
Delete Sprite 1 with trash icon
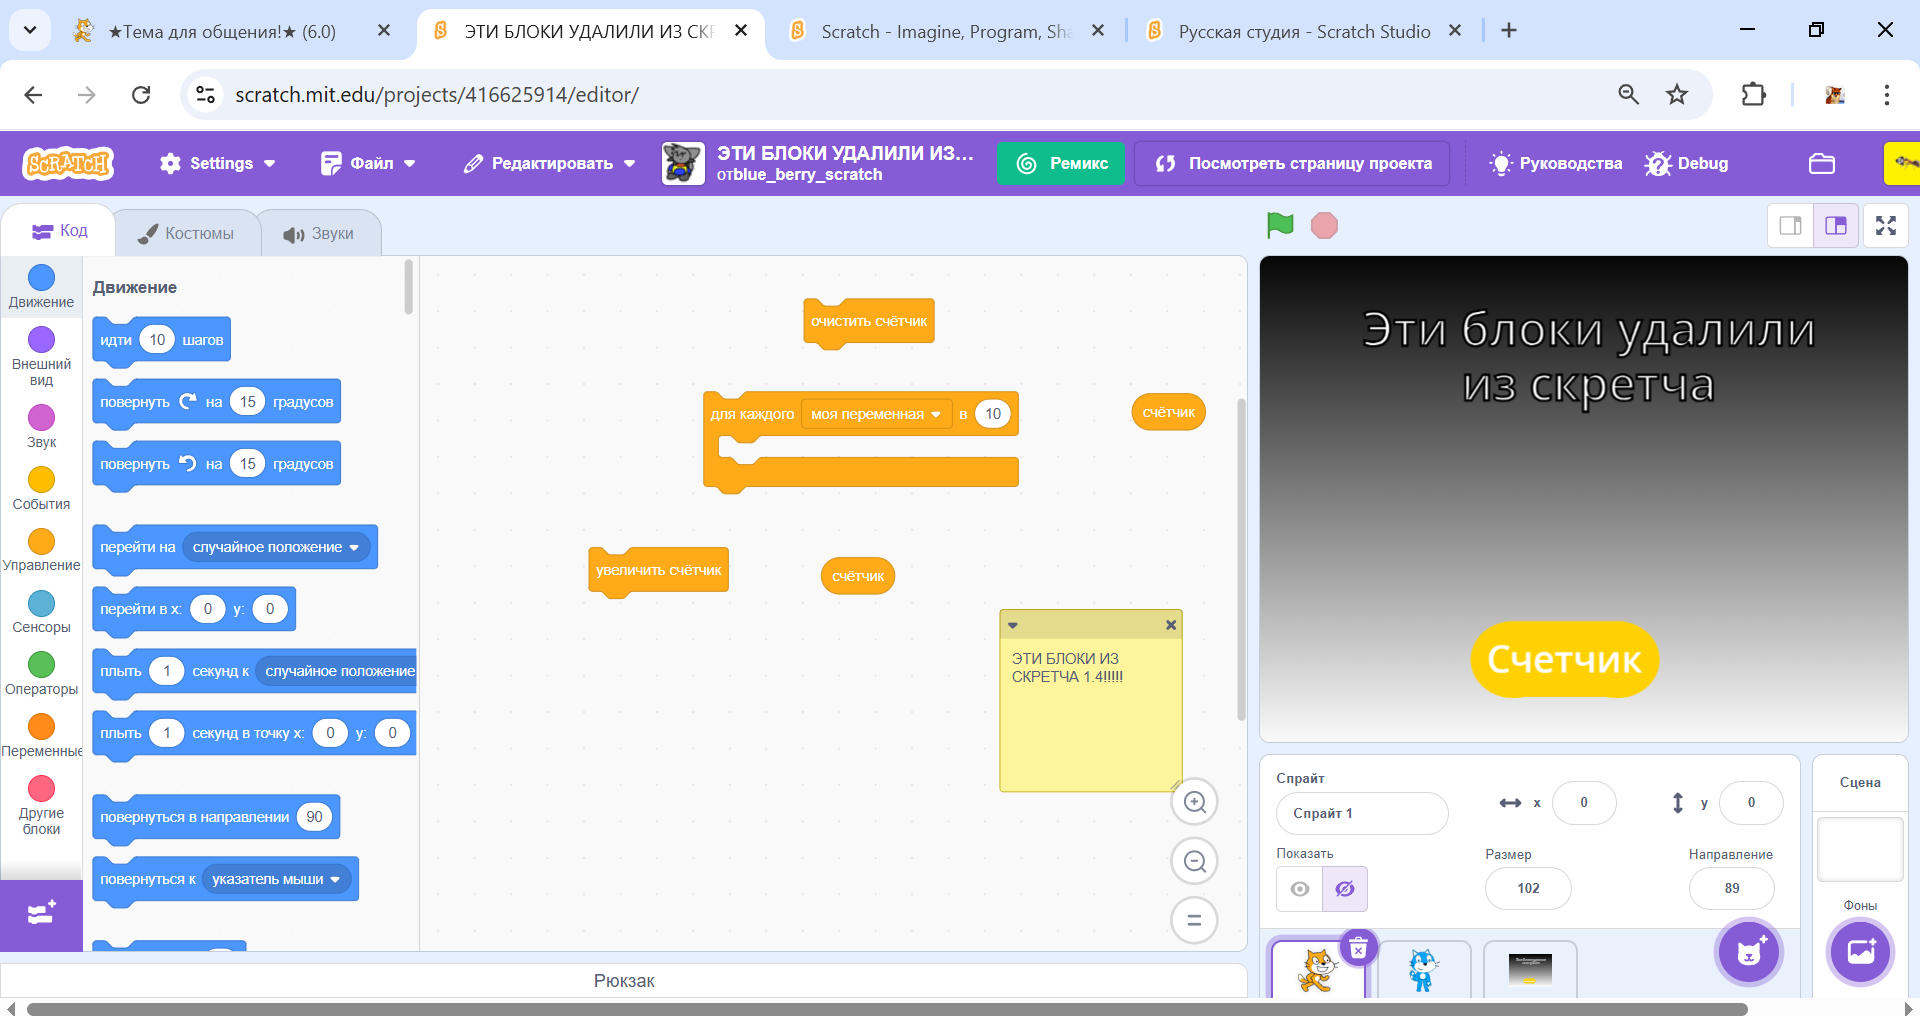tap(1358, 947)
